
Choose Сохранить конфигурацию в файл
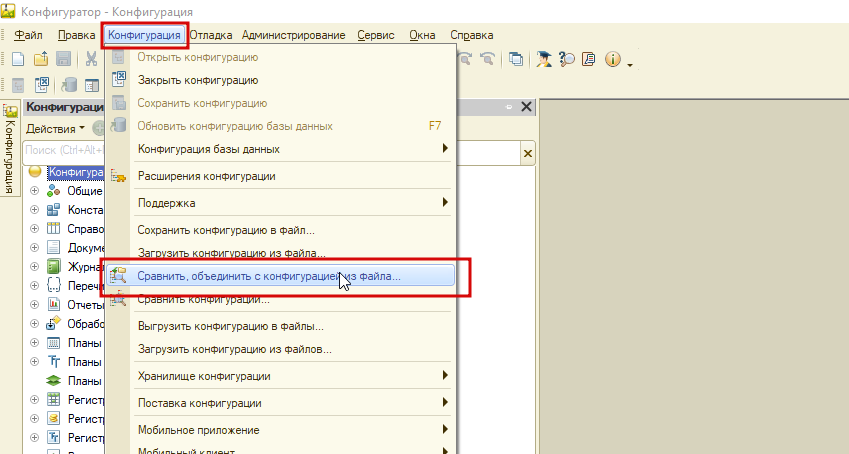(280, 230)
